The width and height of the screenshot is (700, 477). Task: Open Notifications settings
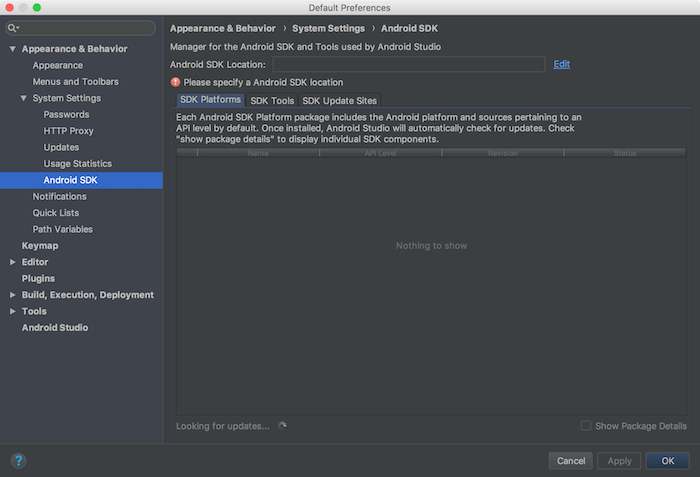tap(59, 197)
